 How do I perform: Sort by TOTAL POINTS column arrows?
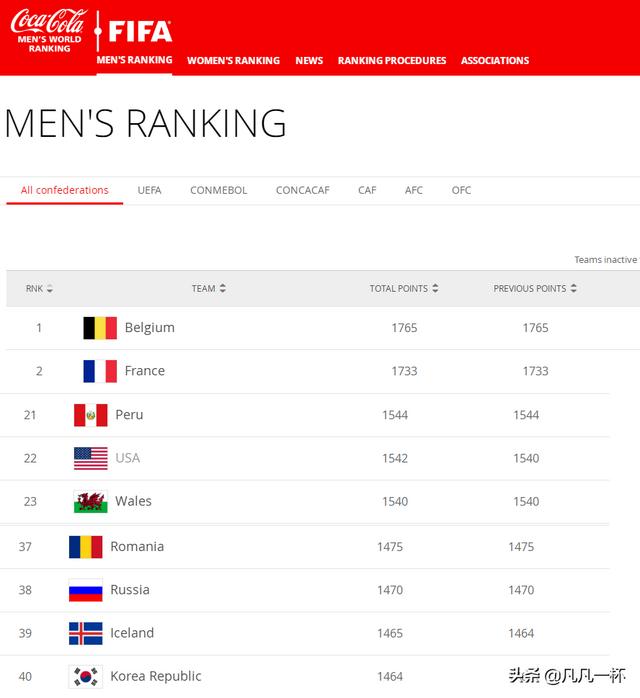(x=435, y=288)
